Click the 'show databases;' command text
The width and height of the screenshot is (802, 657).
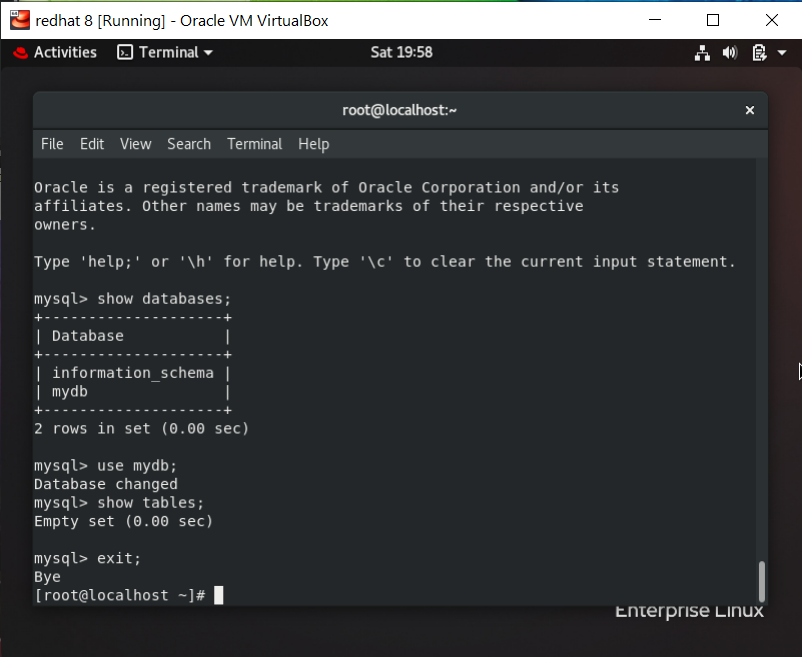(x=164, y=299)
